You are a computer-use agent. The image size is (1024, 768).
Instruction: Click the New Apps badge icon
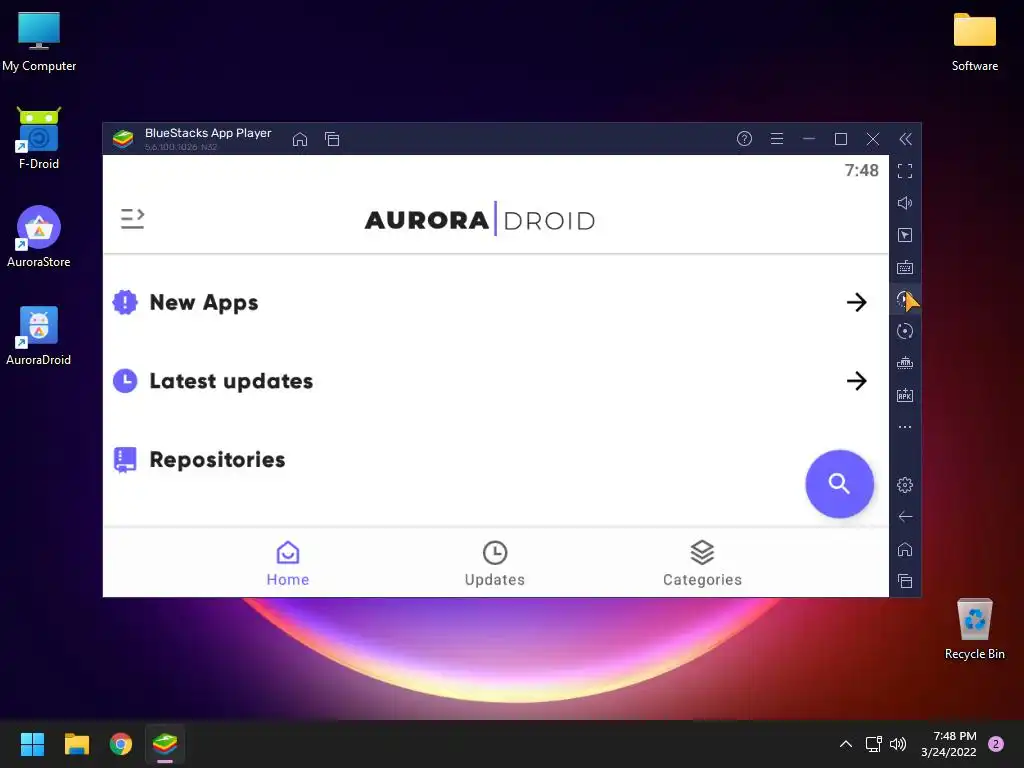pyautogui.click(x=125, y=302)
